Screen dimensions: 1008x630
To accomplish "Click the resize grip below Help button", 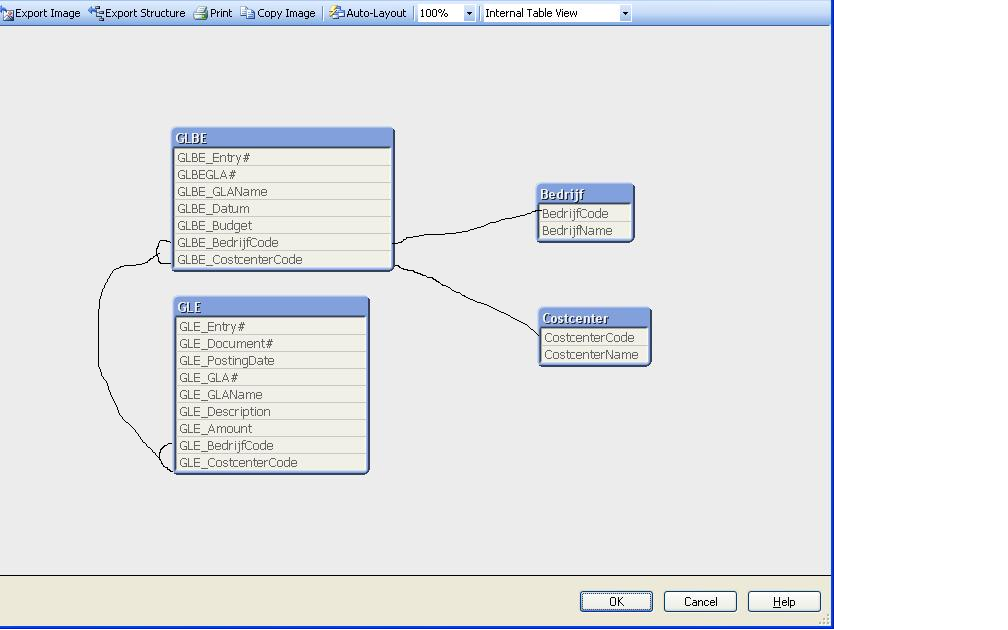I will [x=824, y=620].
